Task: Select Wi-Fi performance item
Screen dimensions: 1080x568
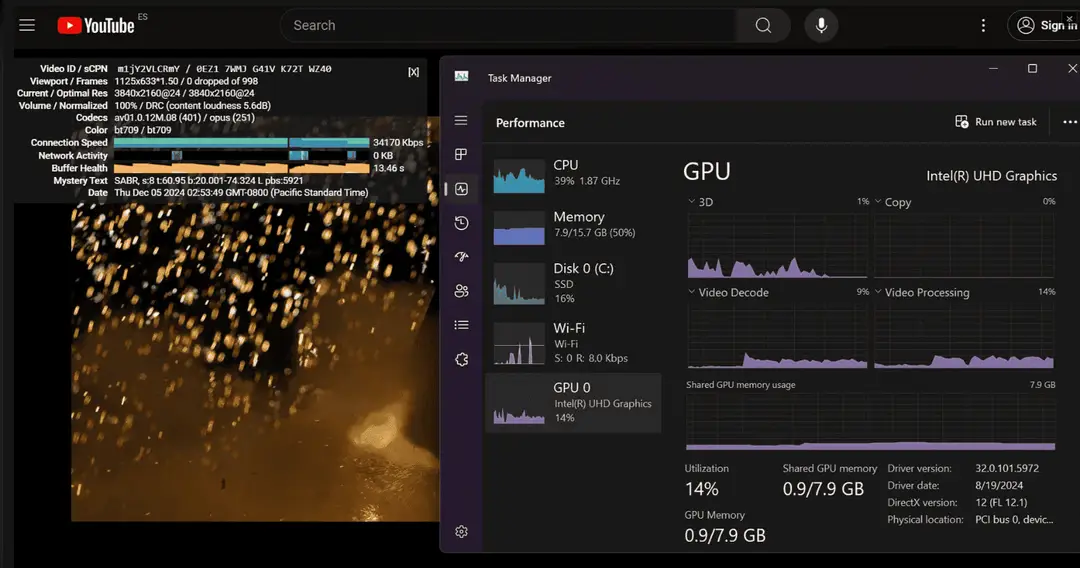Action: click(573, 342)
